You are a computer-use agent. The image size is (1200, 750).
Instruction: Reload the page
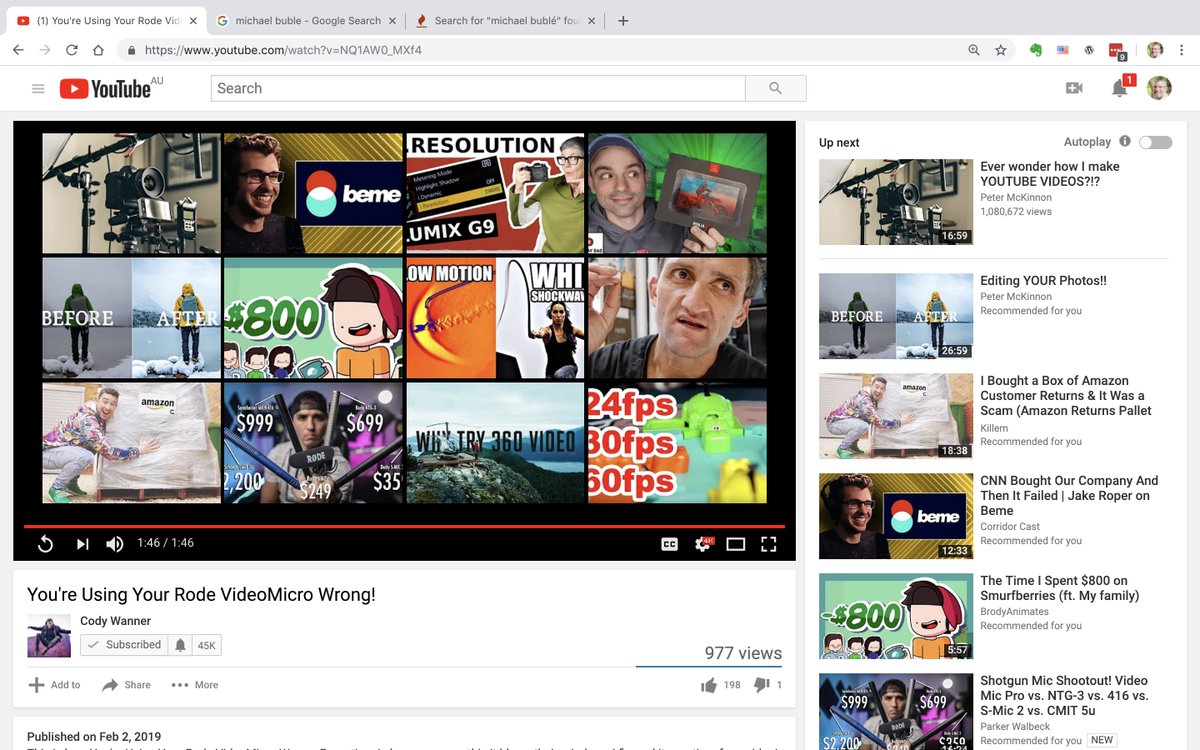pos(72,49)
